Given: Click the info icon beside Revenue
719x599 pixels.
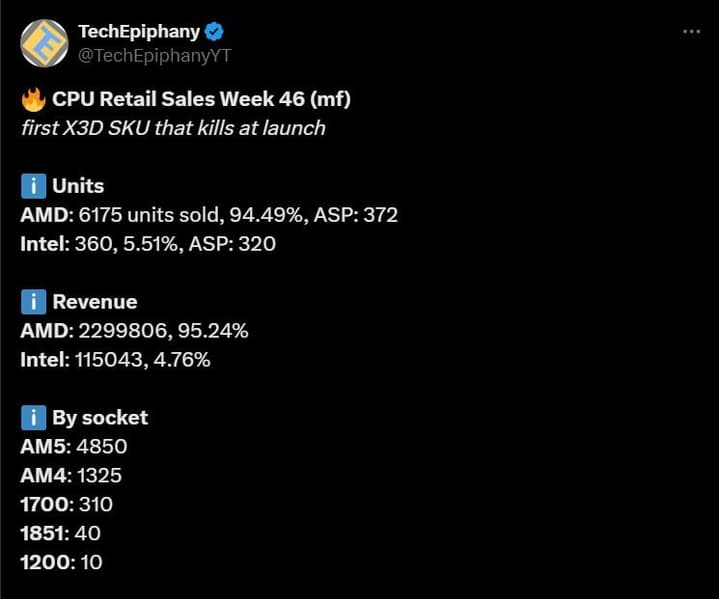Looking at the screenshot, I should pyautogui.click(x=33, y=302).
